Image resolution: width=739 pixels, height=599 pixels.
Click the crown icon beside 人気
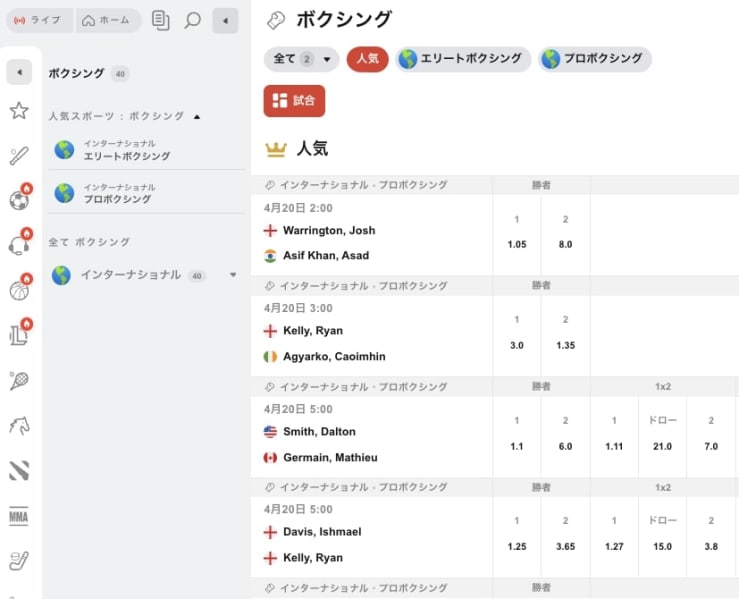(276, 149)
